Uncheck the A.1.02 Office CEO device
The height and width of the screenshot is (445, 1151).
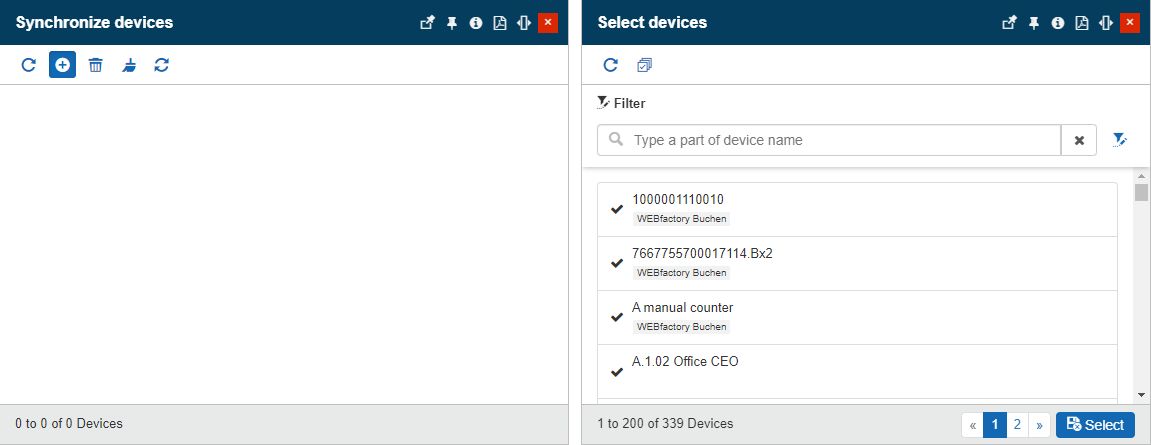(617, 371)
